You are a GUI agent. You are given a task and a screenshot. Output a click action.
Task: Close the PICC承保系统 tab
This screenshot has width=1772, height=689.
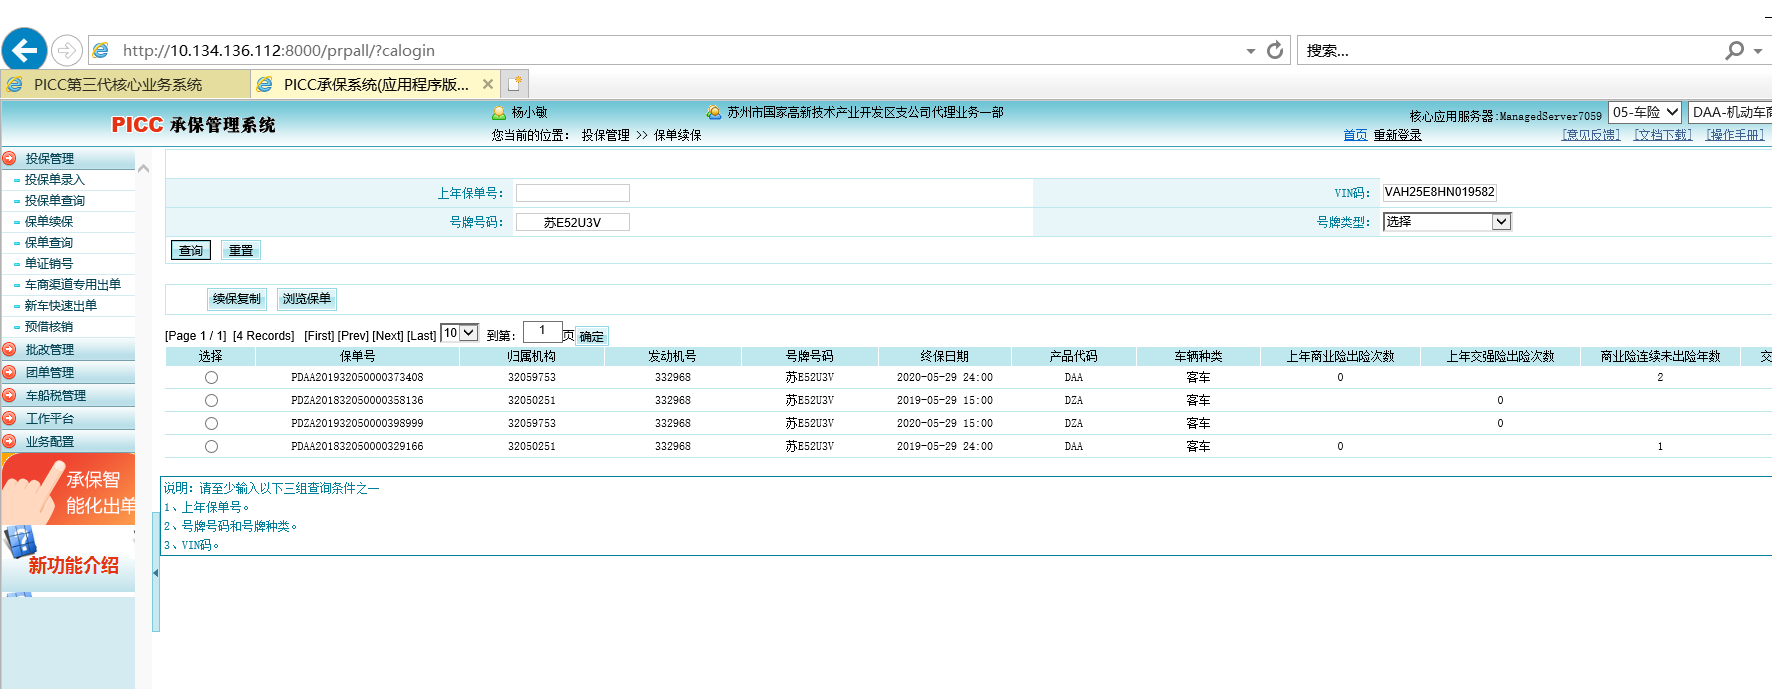pyautogui.click(x=488, y=84)
